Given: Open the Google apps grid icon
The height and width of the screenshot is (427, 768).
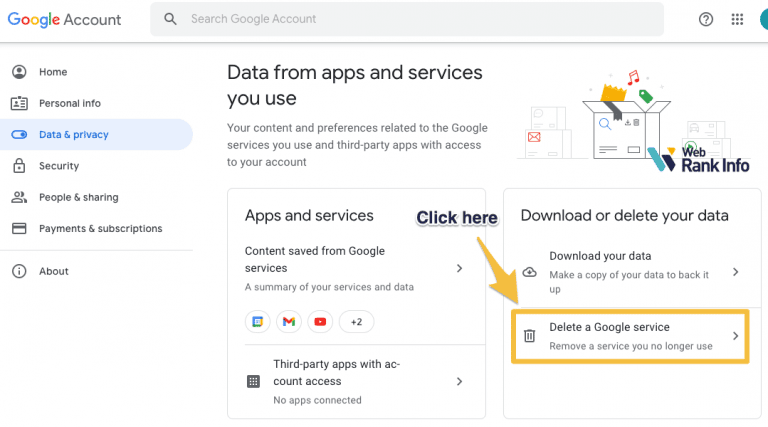Looking at the screenshot, I should click(x=737, y=19).
